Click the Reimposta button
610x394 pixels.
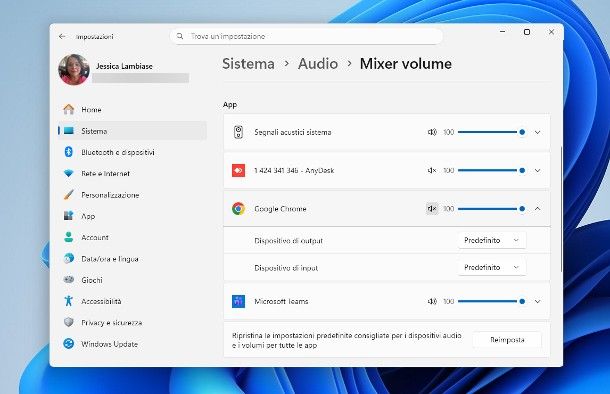coord(507,340)
